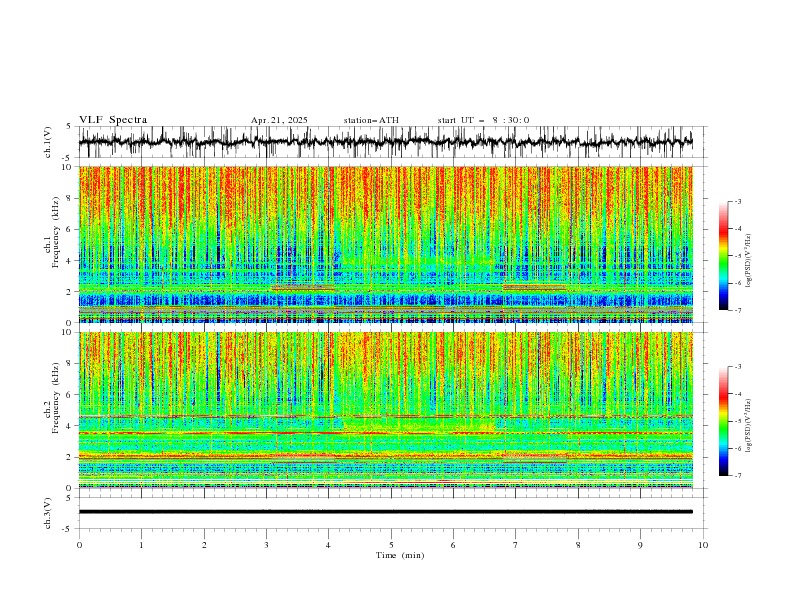
Task: Click the ch.2 Frequency (kHz) axis label
Action: tap(52, 397)
